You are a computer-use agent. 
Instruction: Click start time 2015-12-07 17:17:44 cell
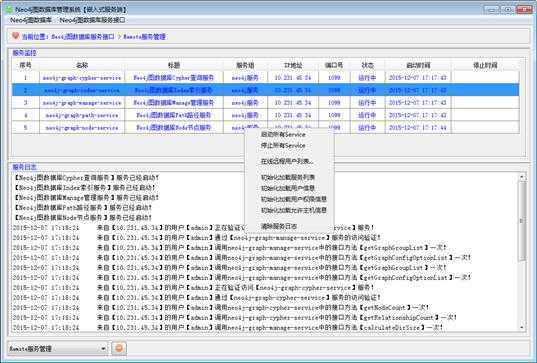point(418,128)
